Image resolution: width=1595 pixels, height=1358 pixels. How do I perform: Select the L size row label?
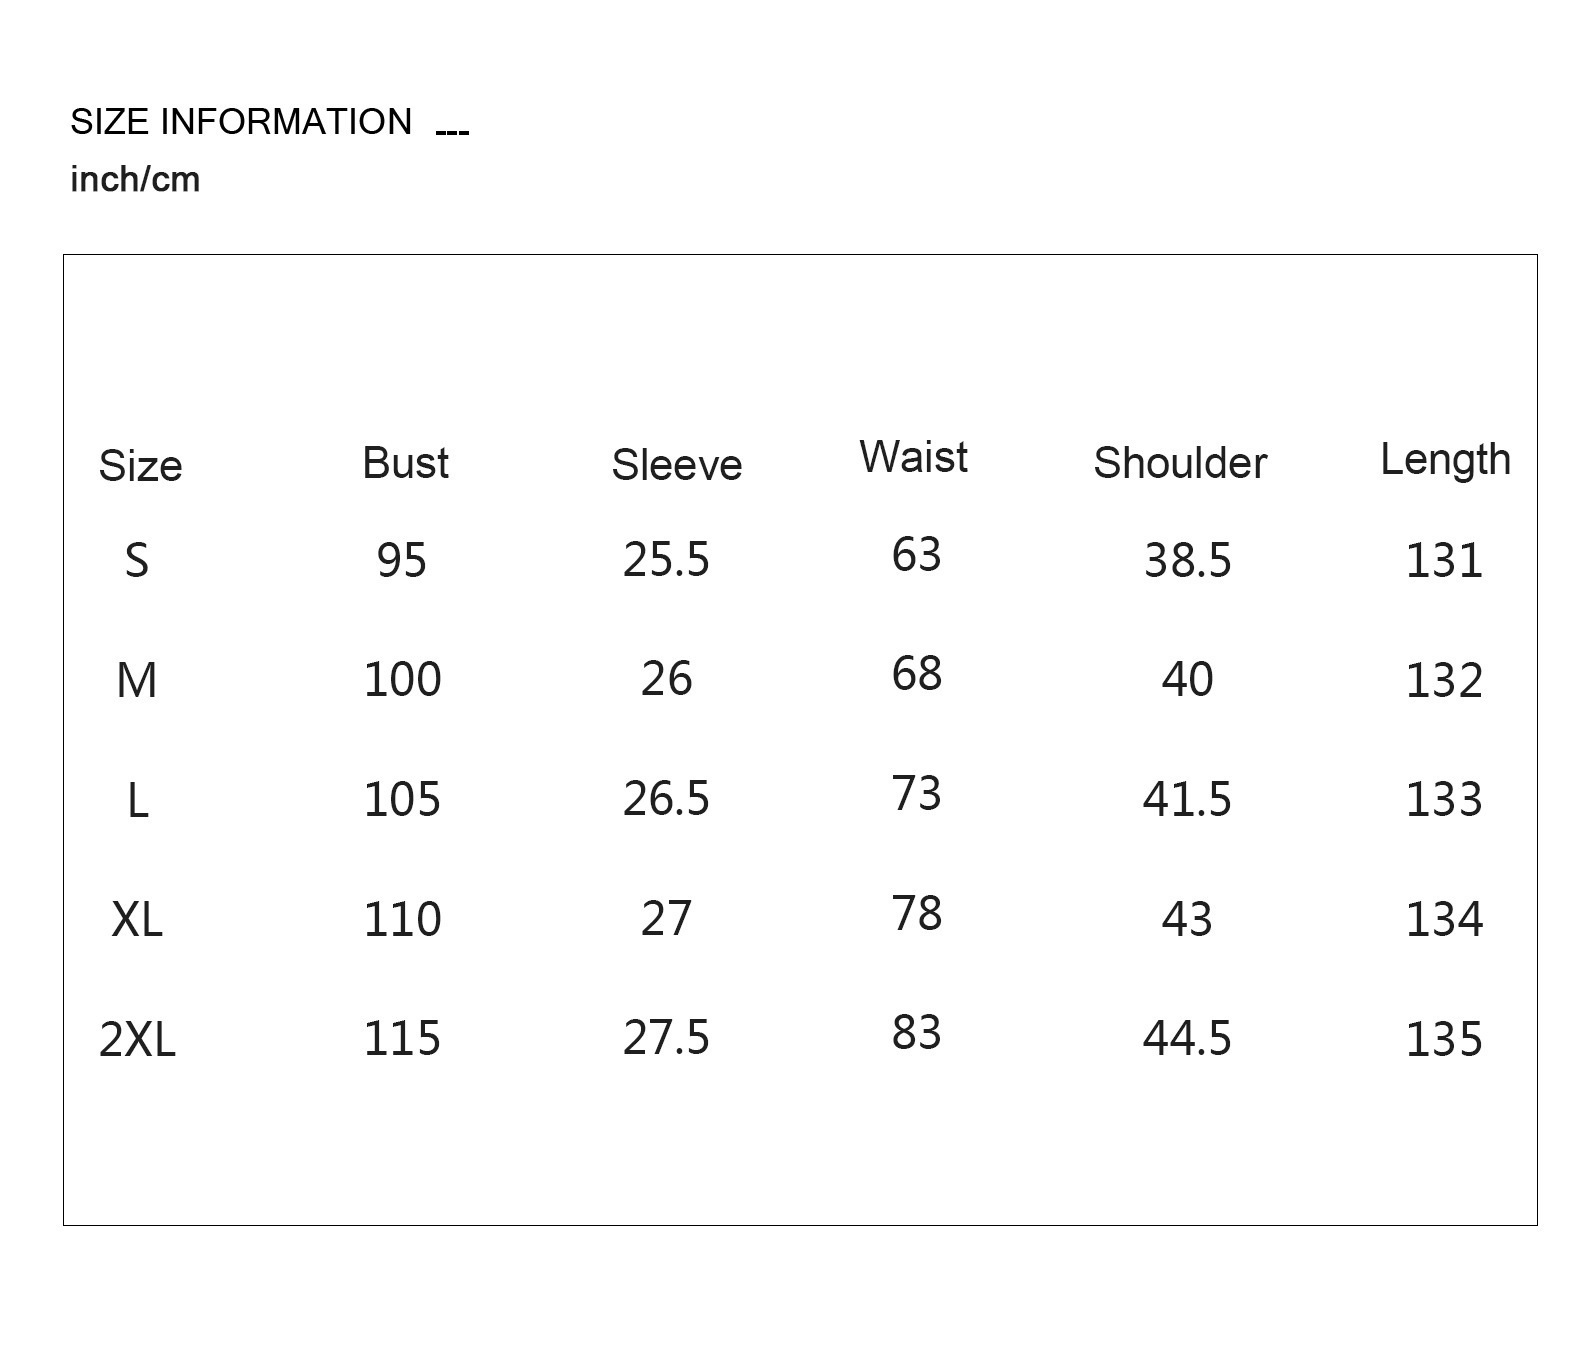point(138,800)
